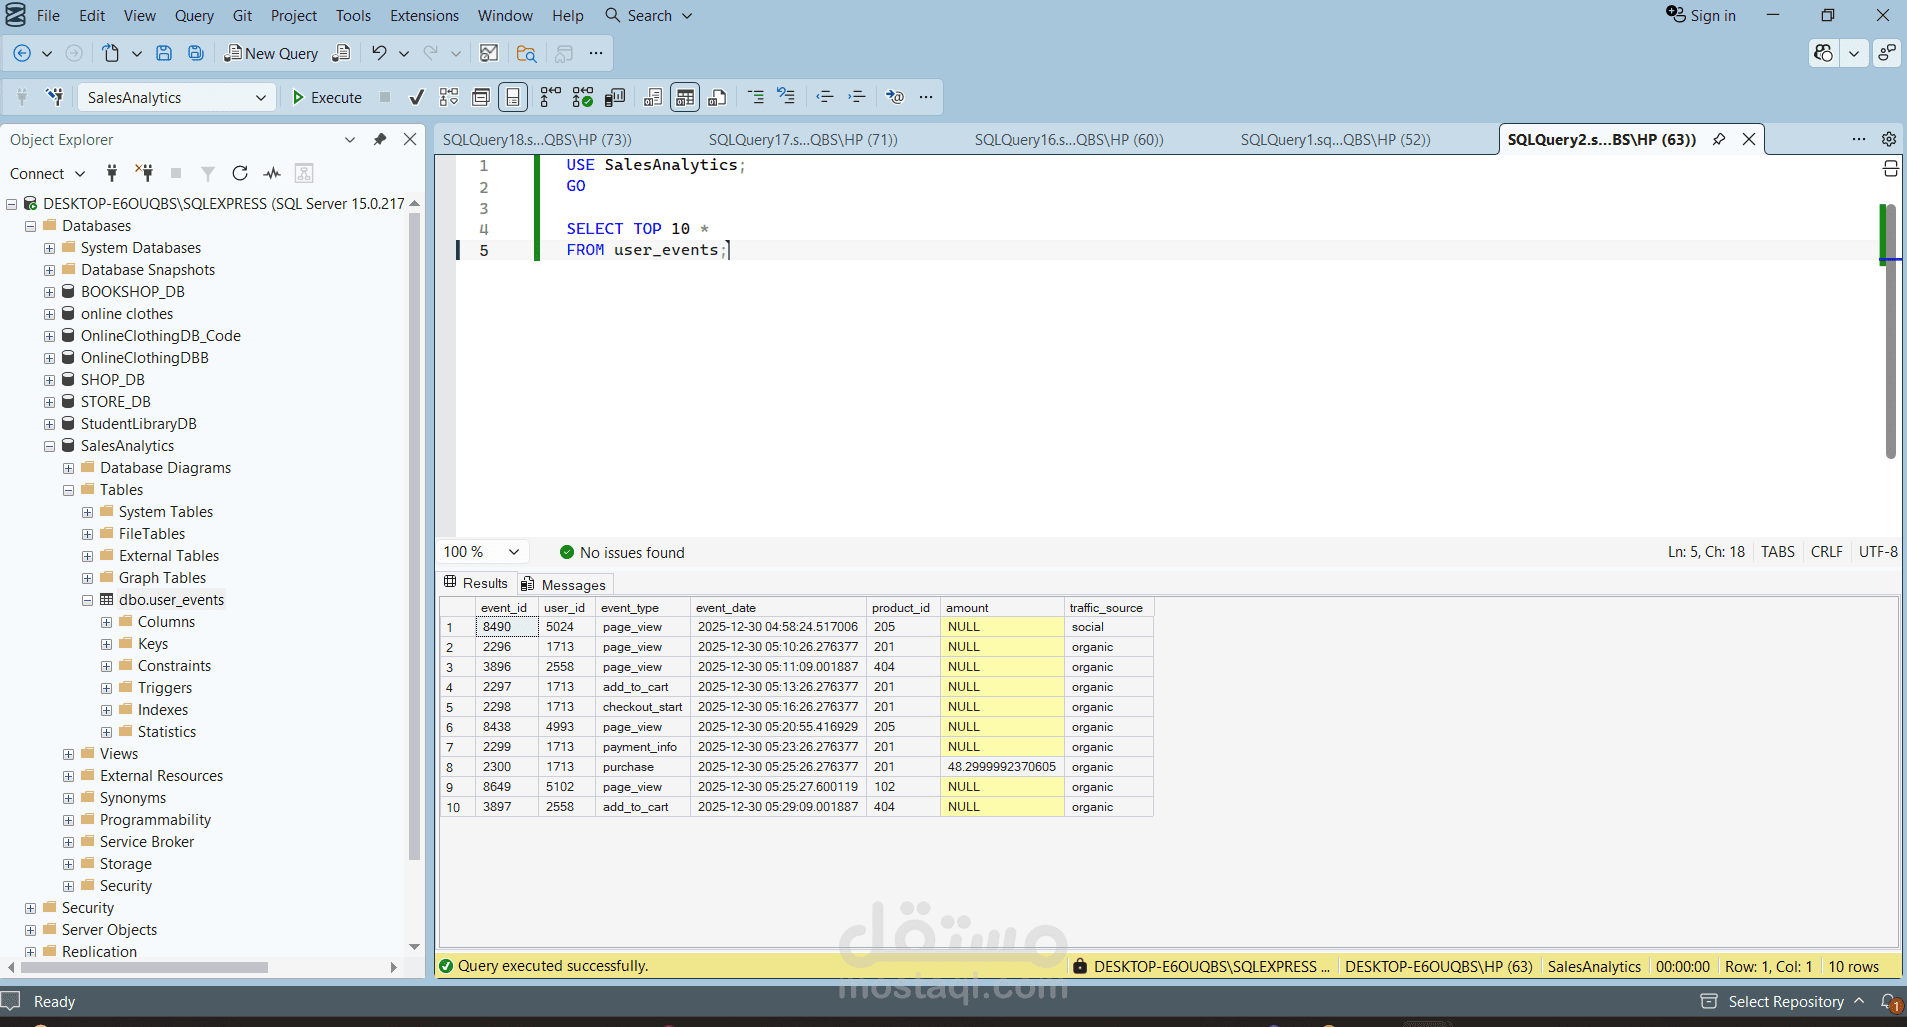Click the New Query button
This screenshot has height=1027, width=1907.
(x=271, y=53)
